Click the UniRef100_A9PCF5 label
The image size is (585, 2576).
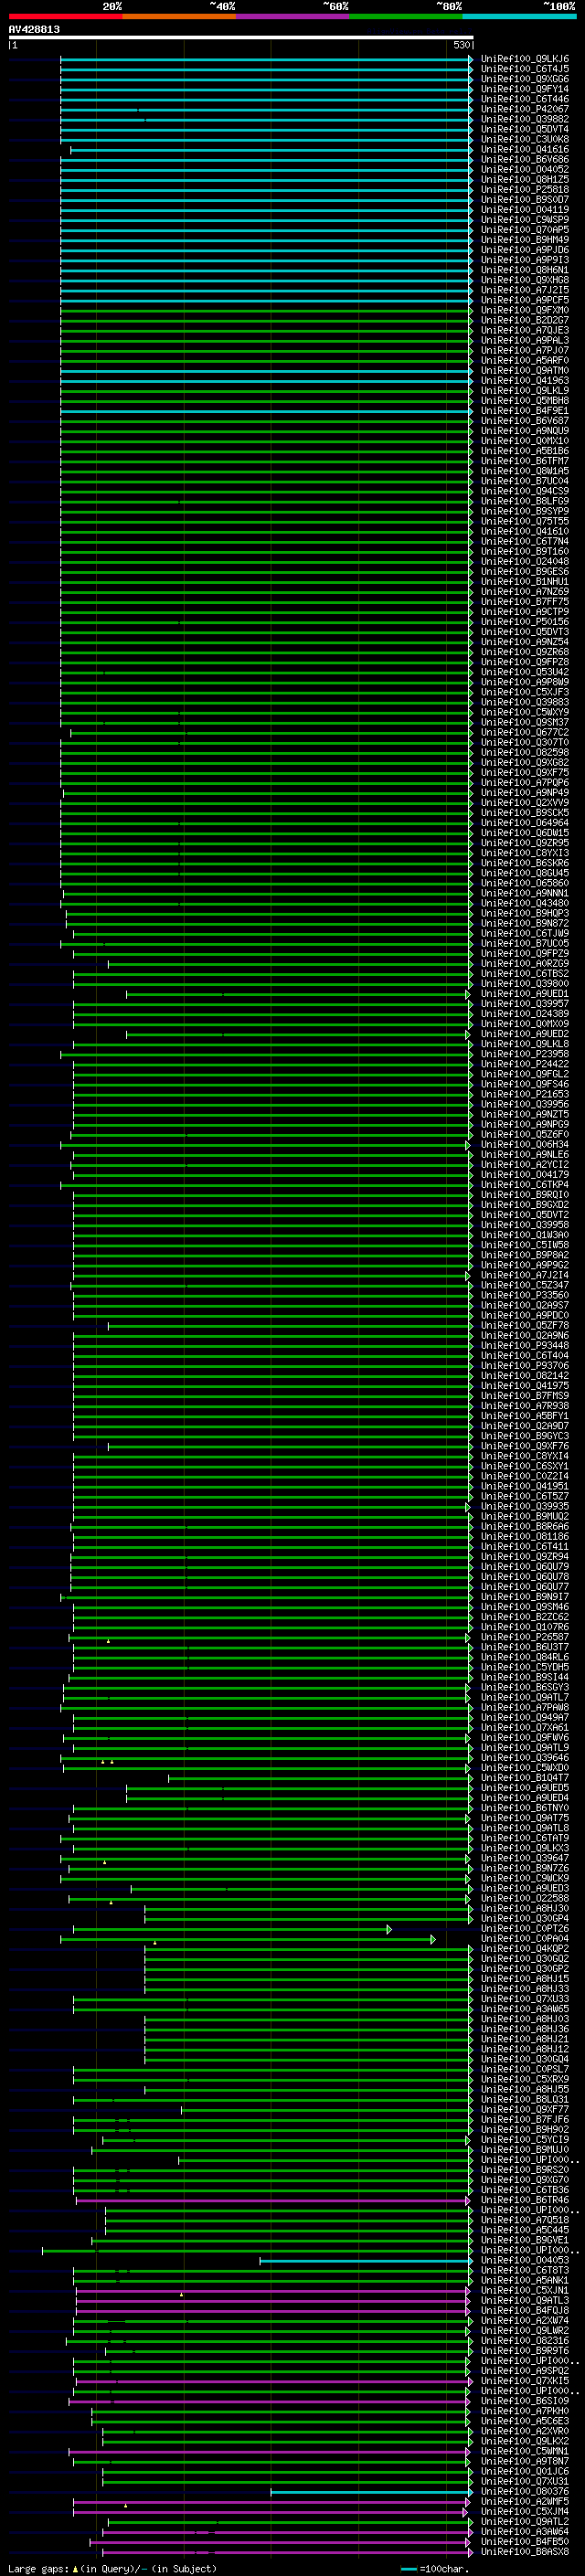[x=524, y=300]
